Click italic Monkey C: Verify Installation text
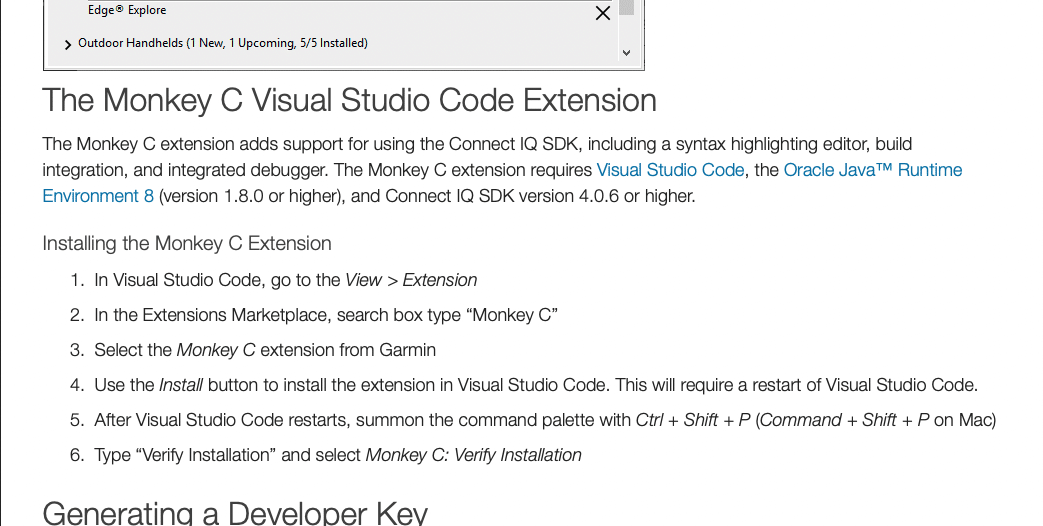The width and height of the screenshot is (1043, 526). [473, 455]
